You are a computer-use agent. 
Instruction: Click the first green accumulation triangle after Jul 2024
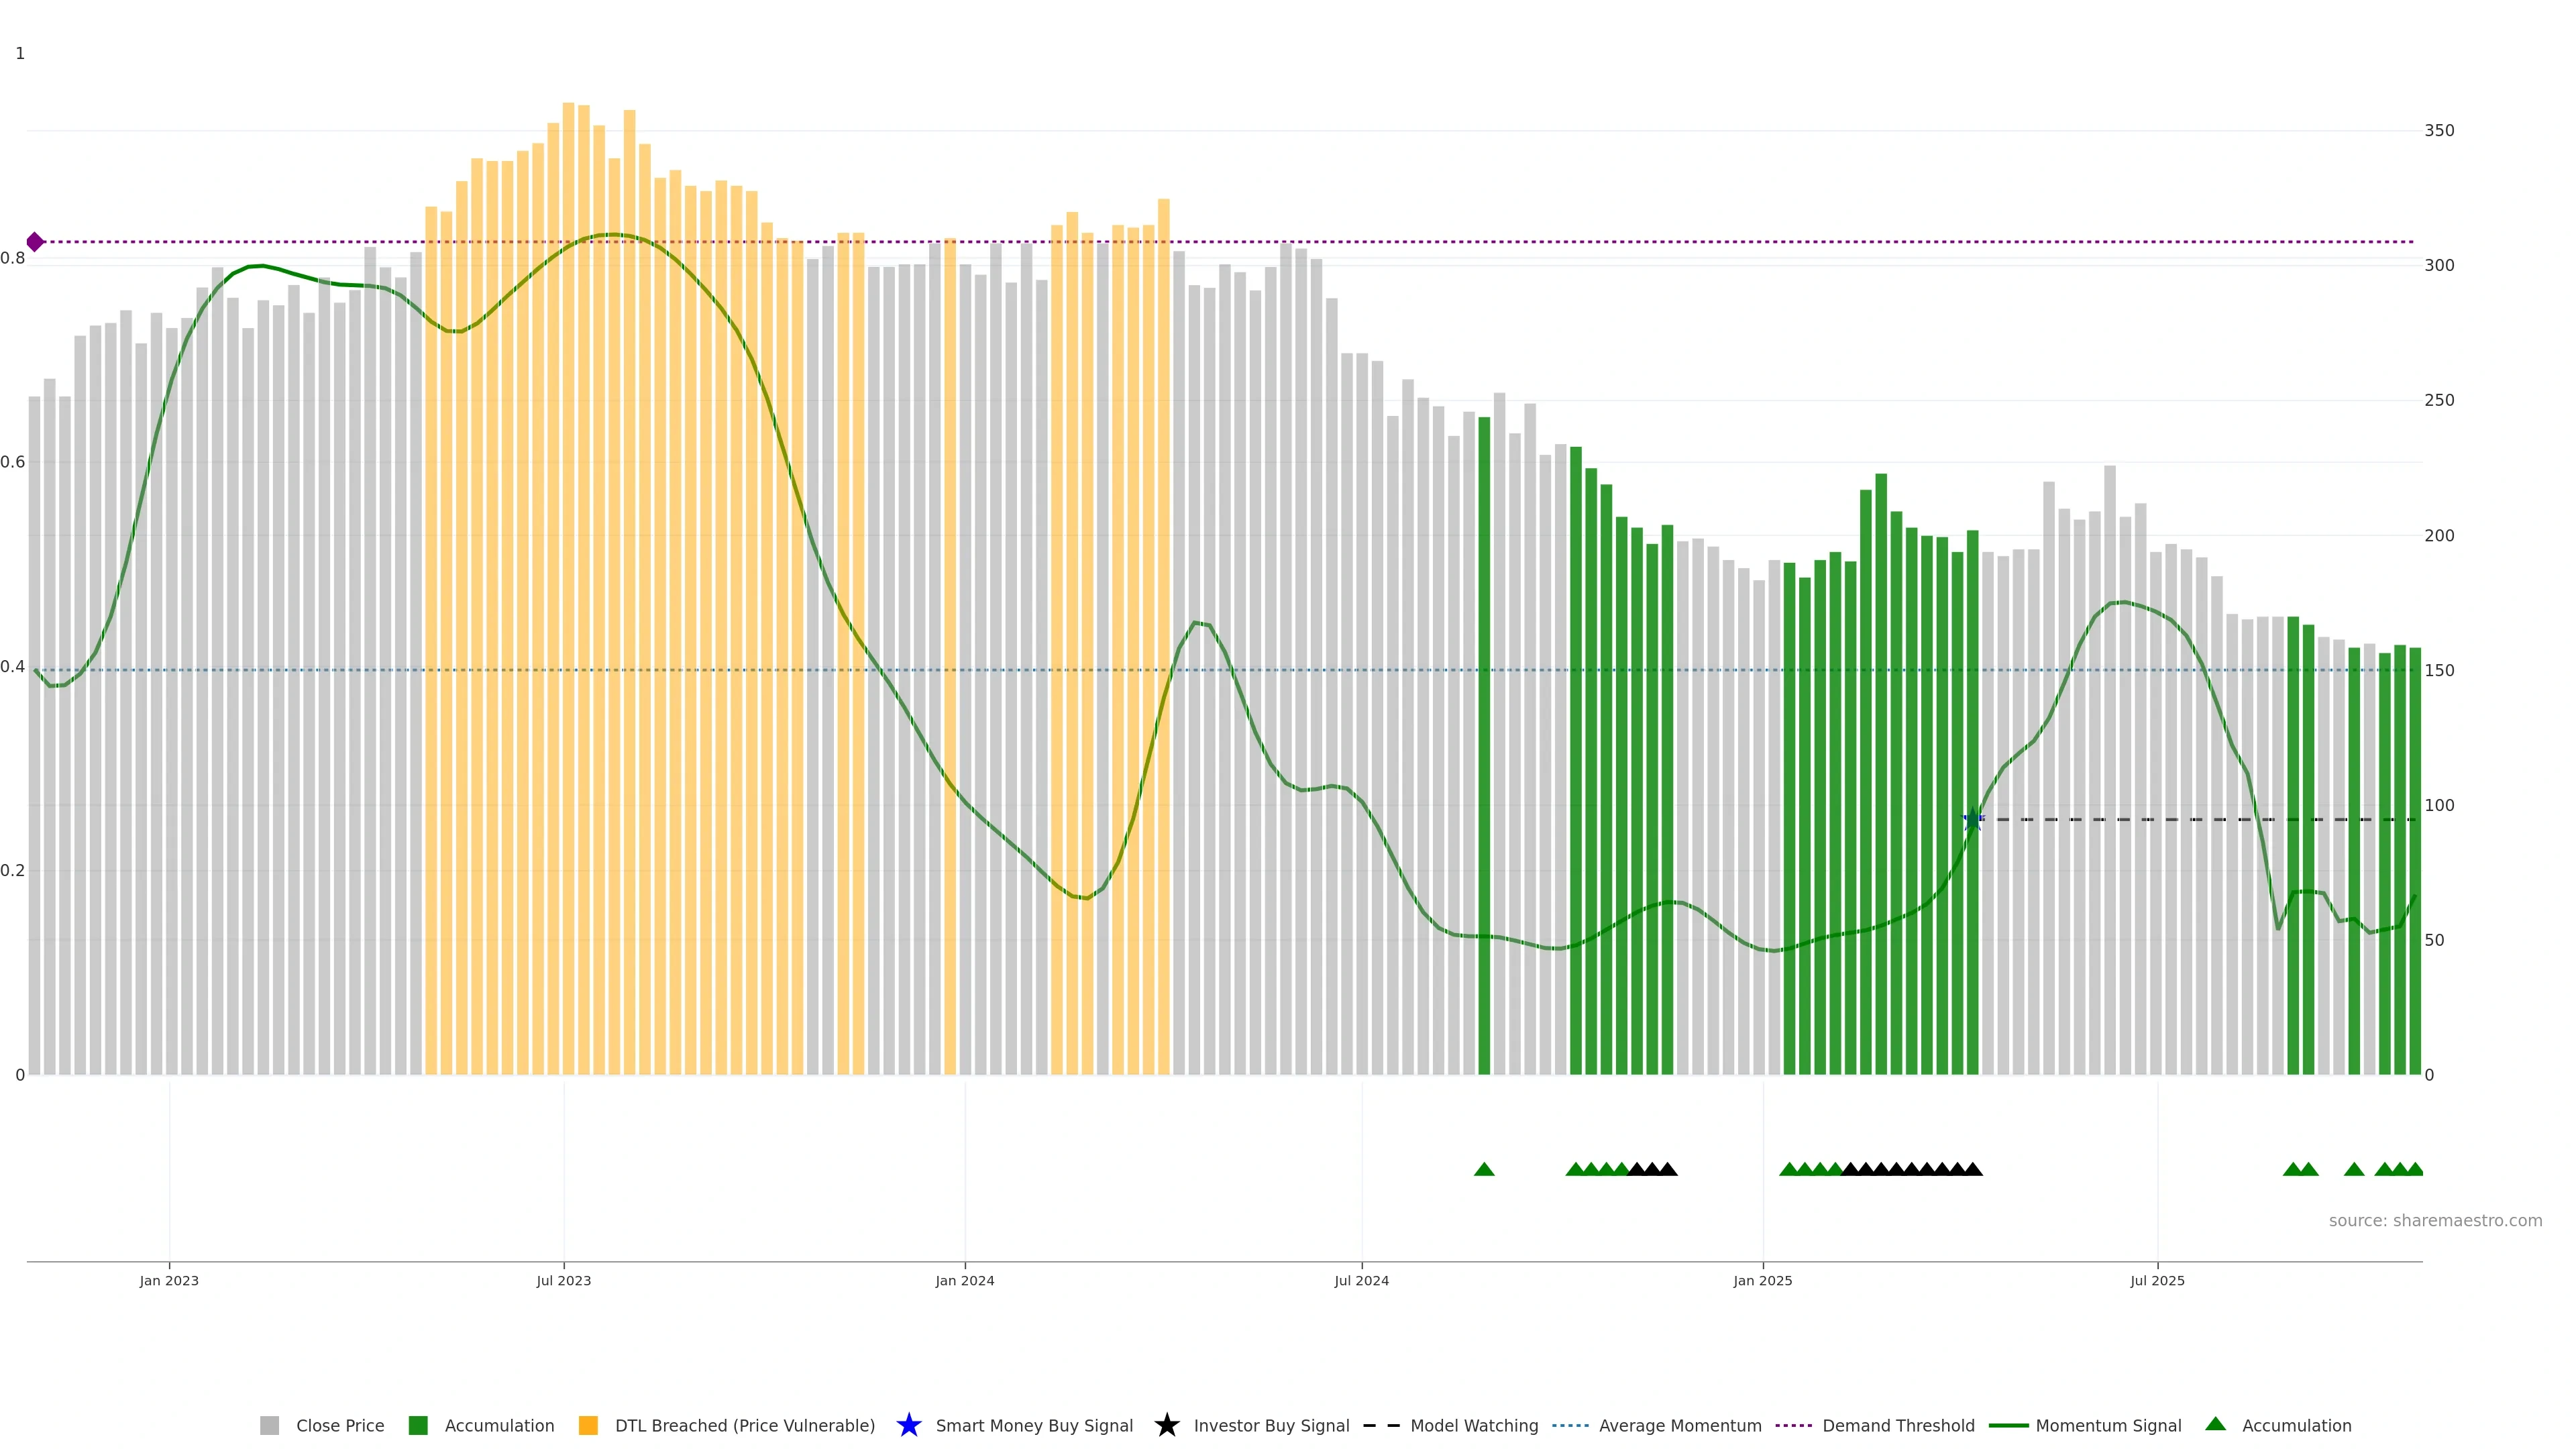(x=1484, y=1169)
